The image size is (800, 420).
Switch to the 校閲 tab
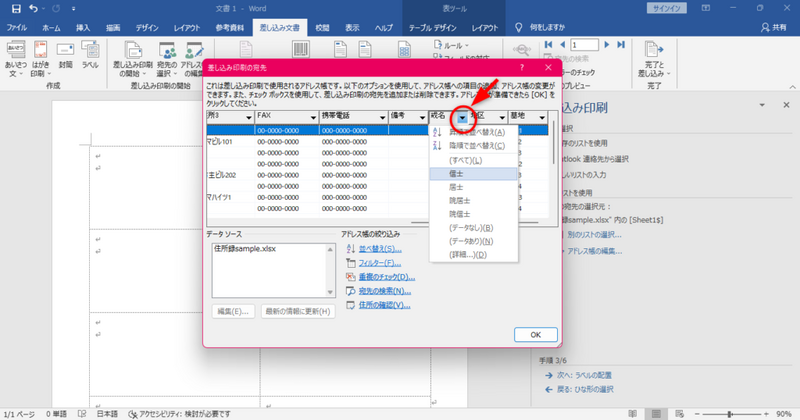pos(322,28)
